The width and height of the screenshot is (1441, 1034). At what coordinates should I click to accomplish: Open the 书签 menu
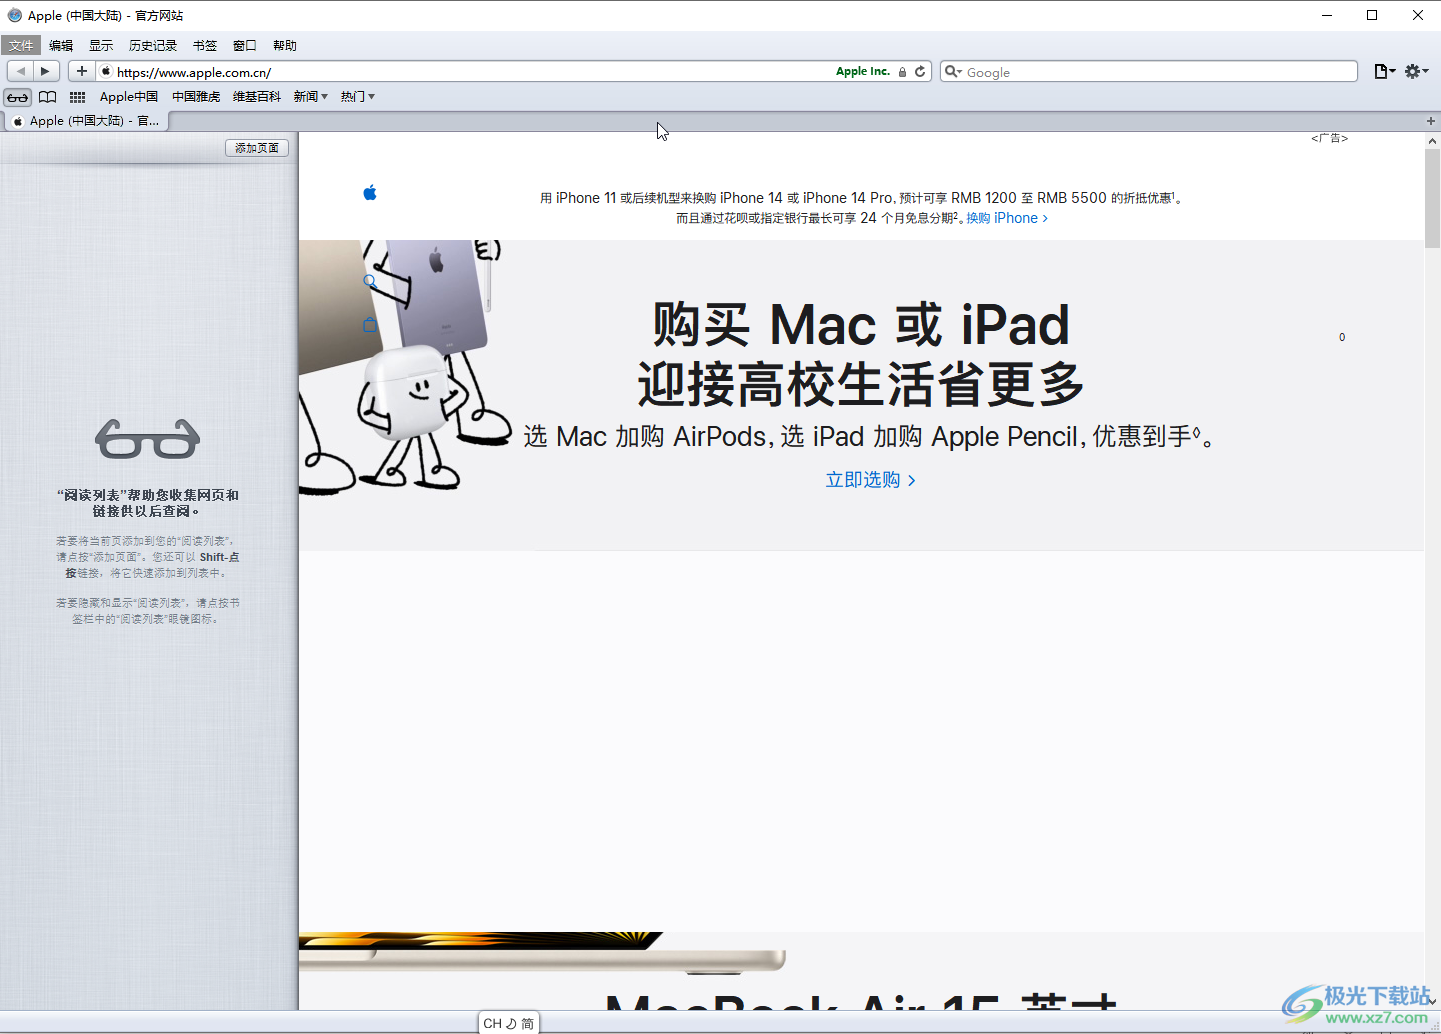coord(205,46)
